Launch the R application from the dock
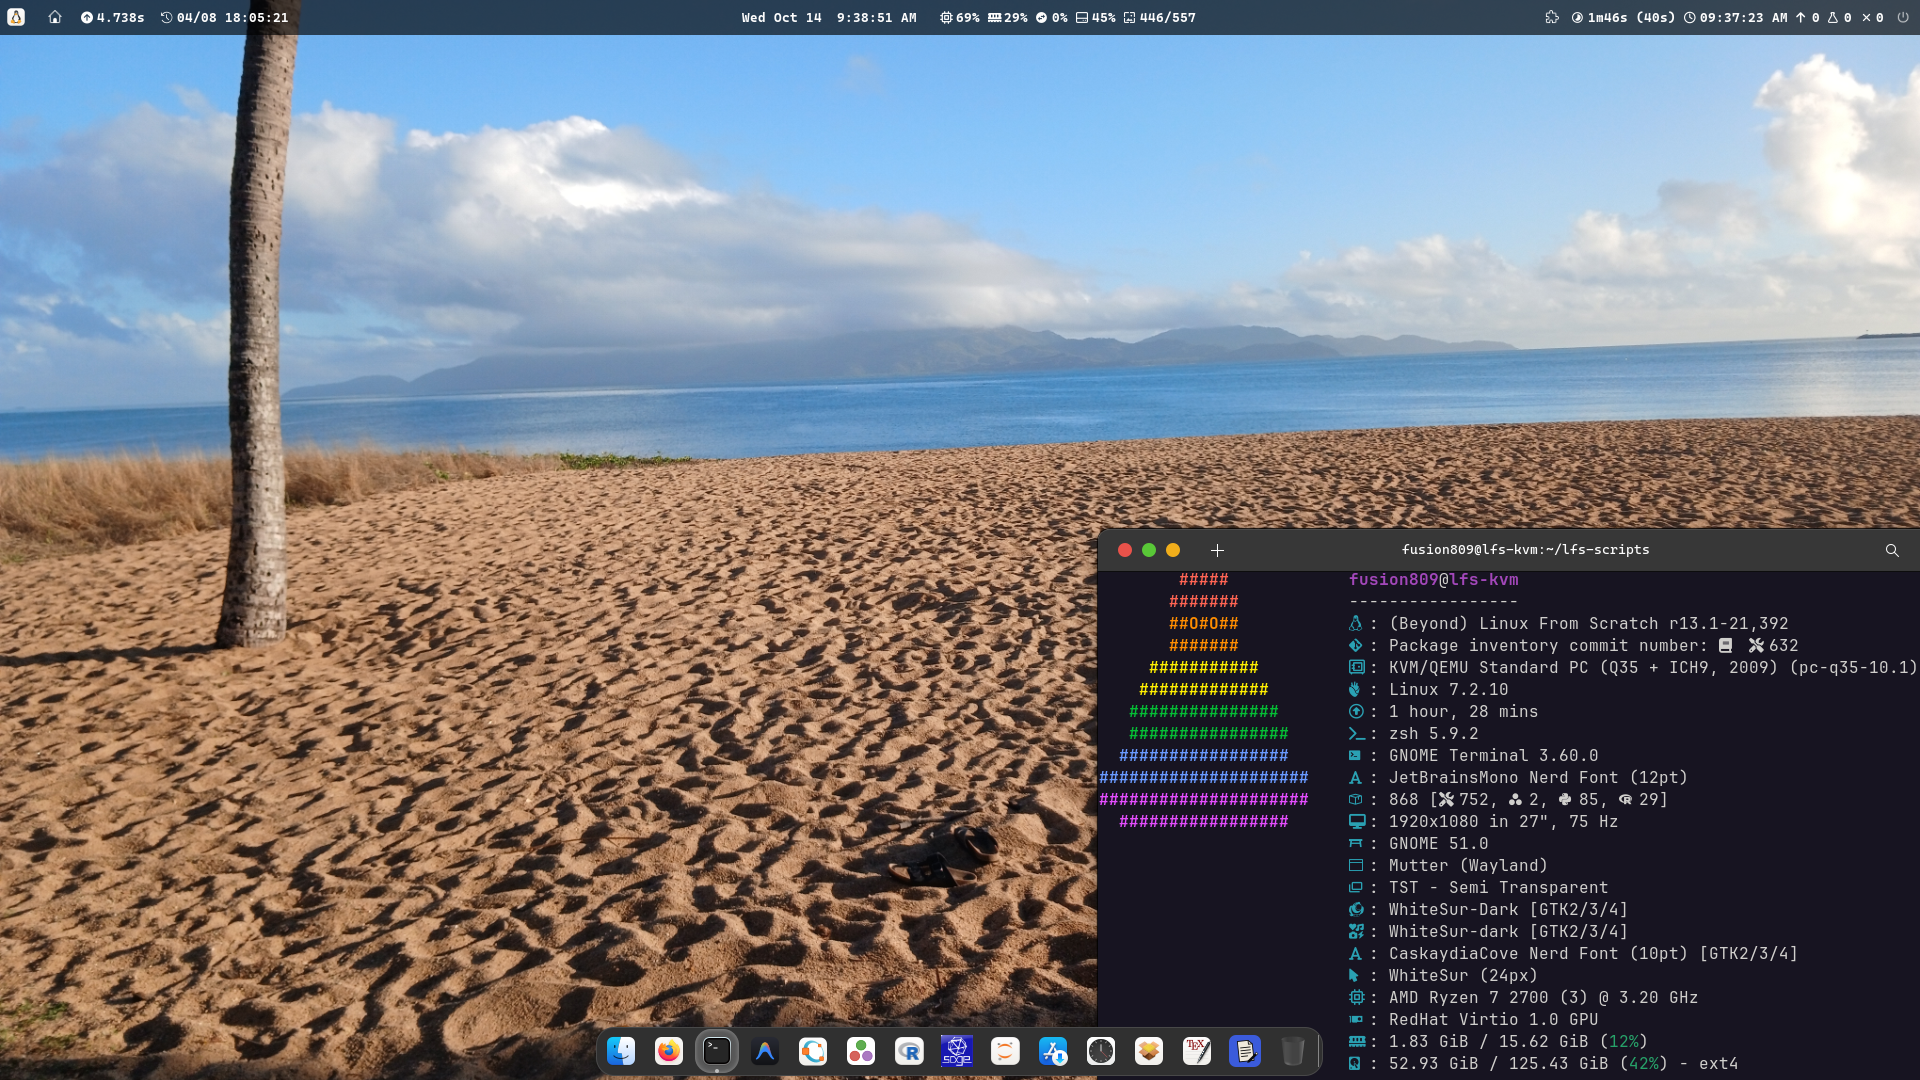The height and width of the screenshot is (1080, 1920). tap(909, 1051)
